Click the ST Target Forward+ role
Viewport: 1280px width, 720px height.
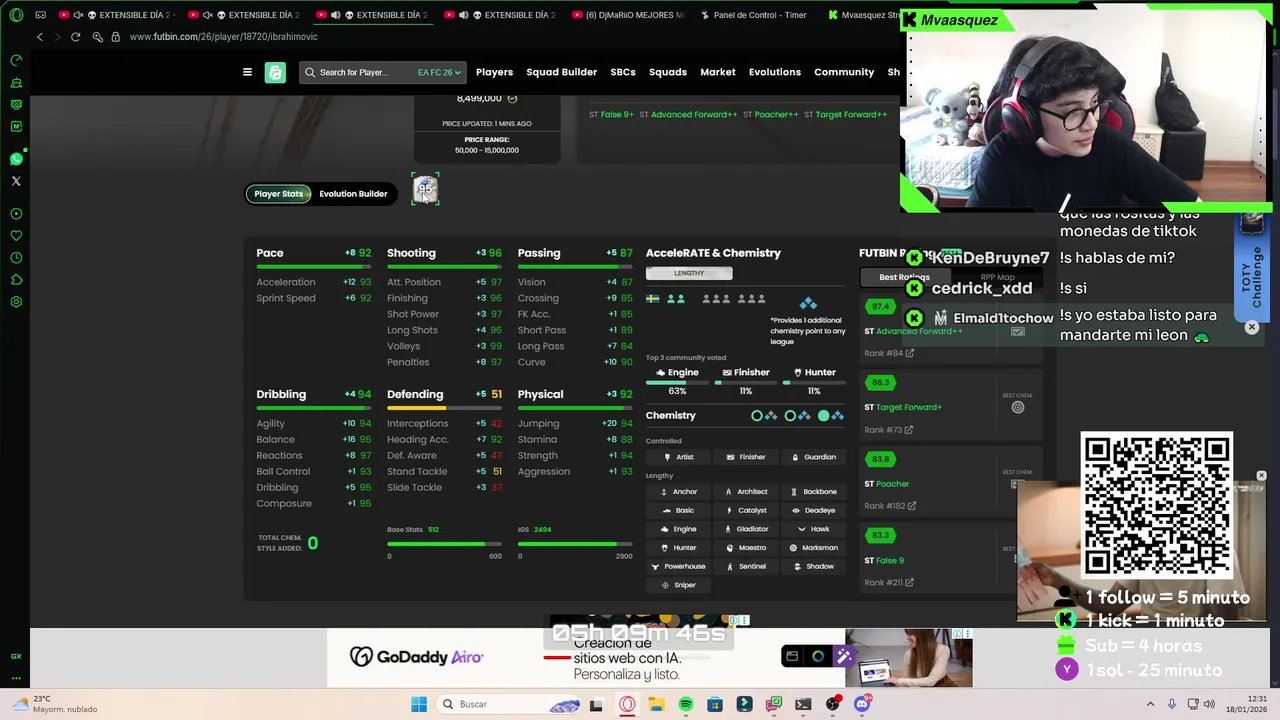[903, 407]
